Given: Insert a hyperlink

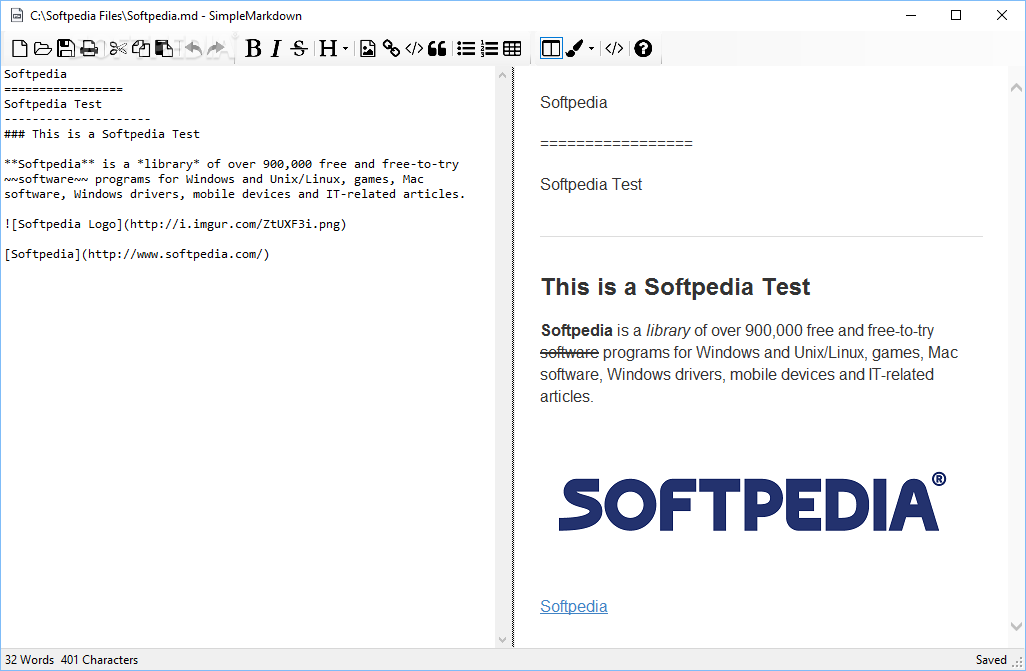Looking at the screenshot, I should (391, 48).
